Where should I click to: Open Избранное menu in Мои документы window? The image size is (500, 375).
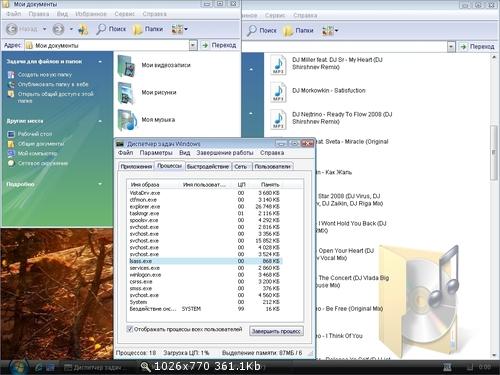click(91, 14)
